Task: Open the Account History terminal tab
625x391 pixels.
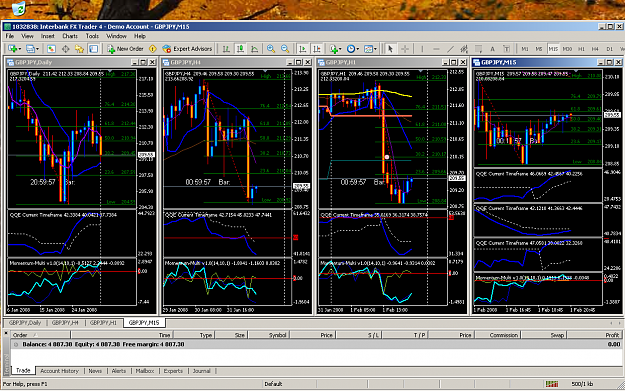Action: coord(59,371)
